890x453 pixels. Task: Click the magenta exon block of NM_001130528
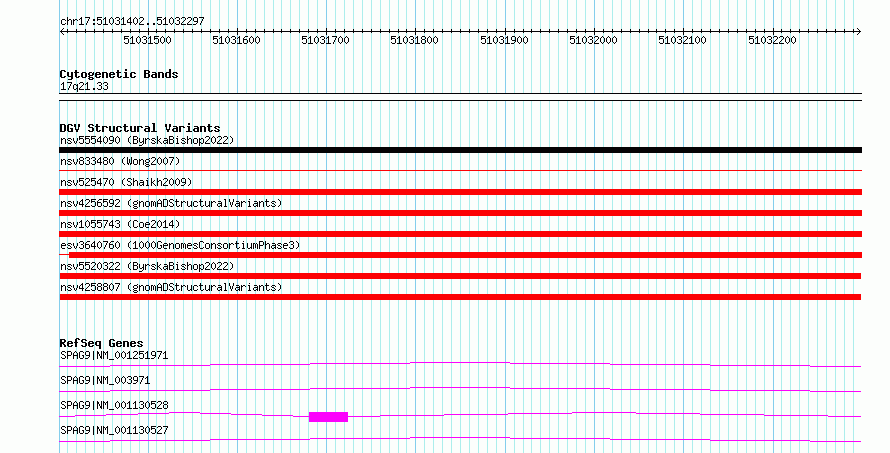coord(328,417)
